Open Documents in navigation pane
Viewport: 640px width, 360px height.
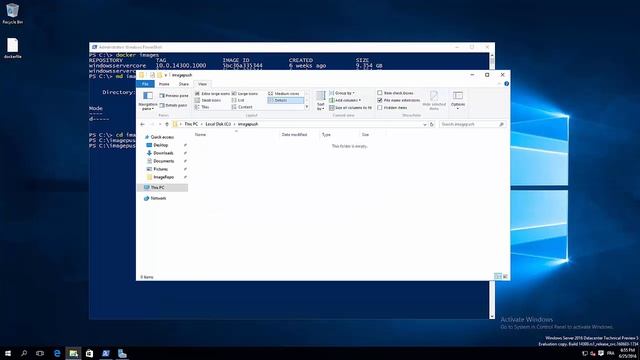coord(160,161)
